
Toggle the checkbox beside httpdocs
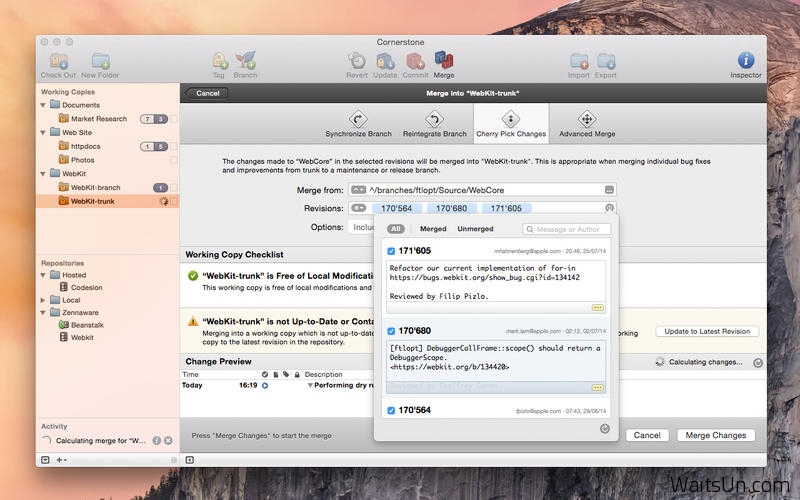click(173, 146)
